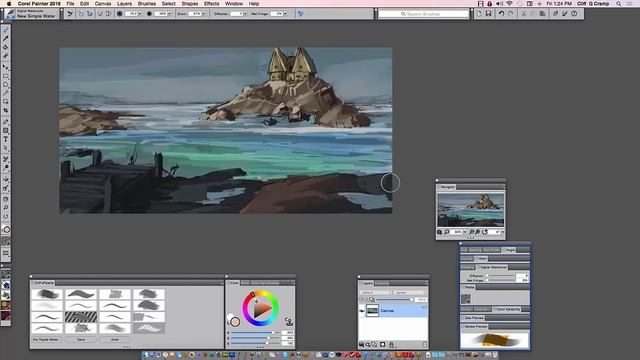Open the composite method dropdown in Layers
The height and width of the screenshot is (360, 640).
pyautogui.click(x=376, y=293)
